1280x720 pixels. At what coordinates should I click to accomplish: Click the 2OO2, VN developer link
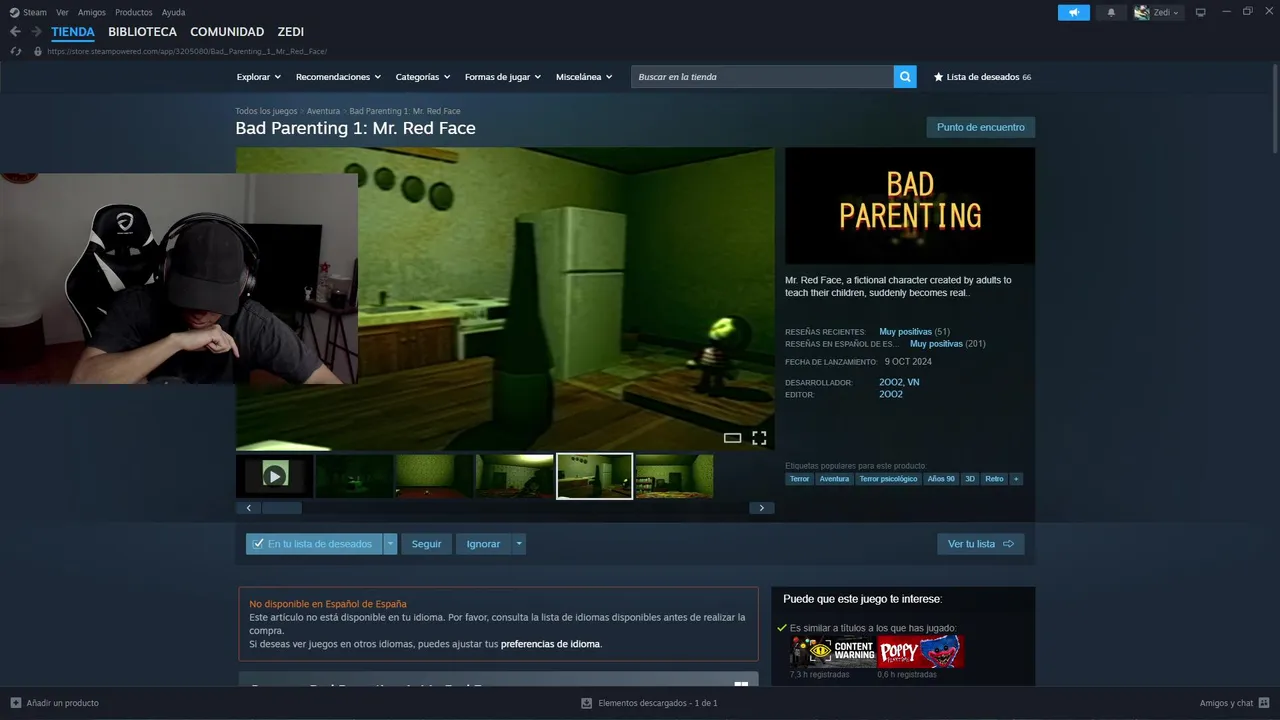coord(899,382)
